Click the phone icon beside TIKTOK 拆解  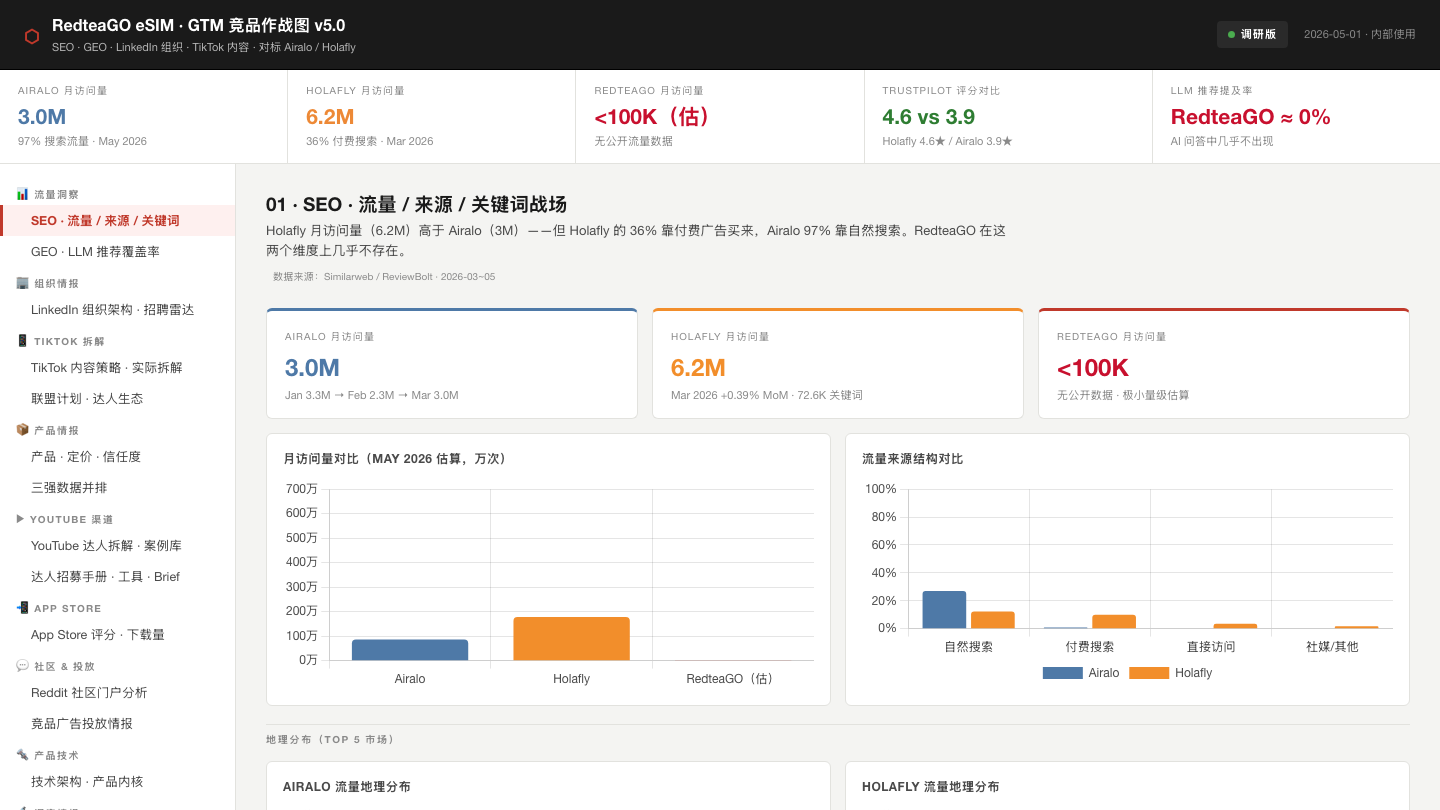tap(22, 341)
